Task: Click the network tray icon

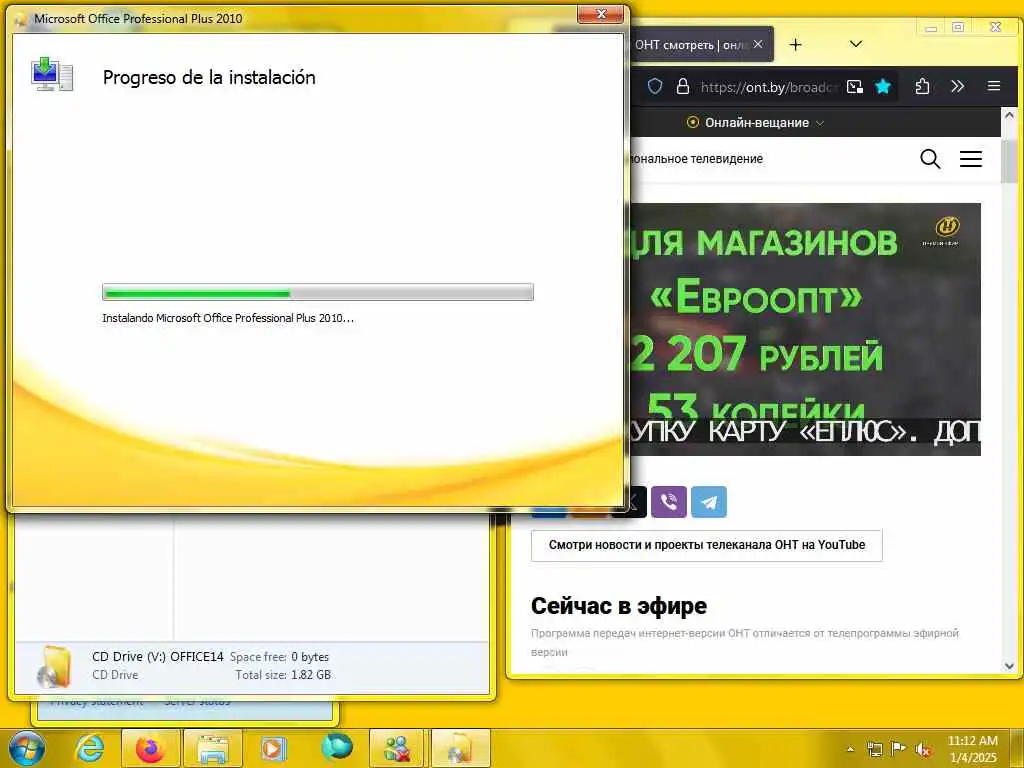Action: click(x=874, y=749)
